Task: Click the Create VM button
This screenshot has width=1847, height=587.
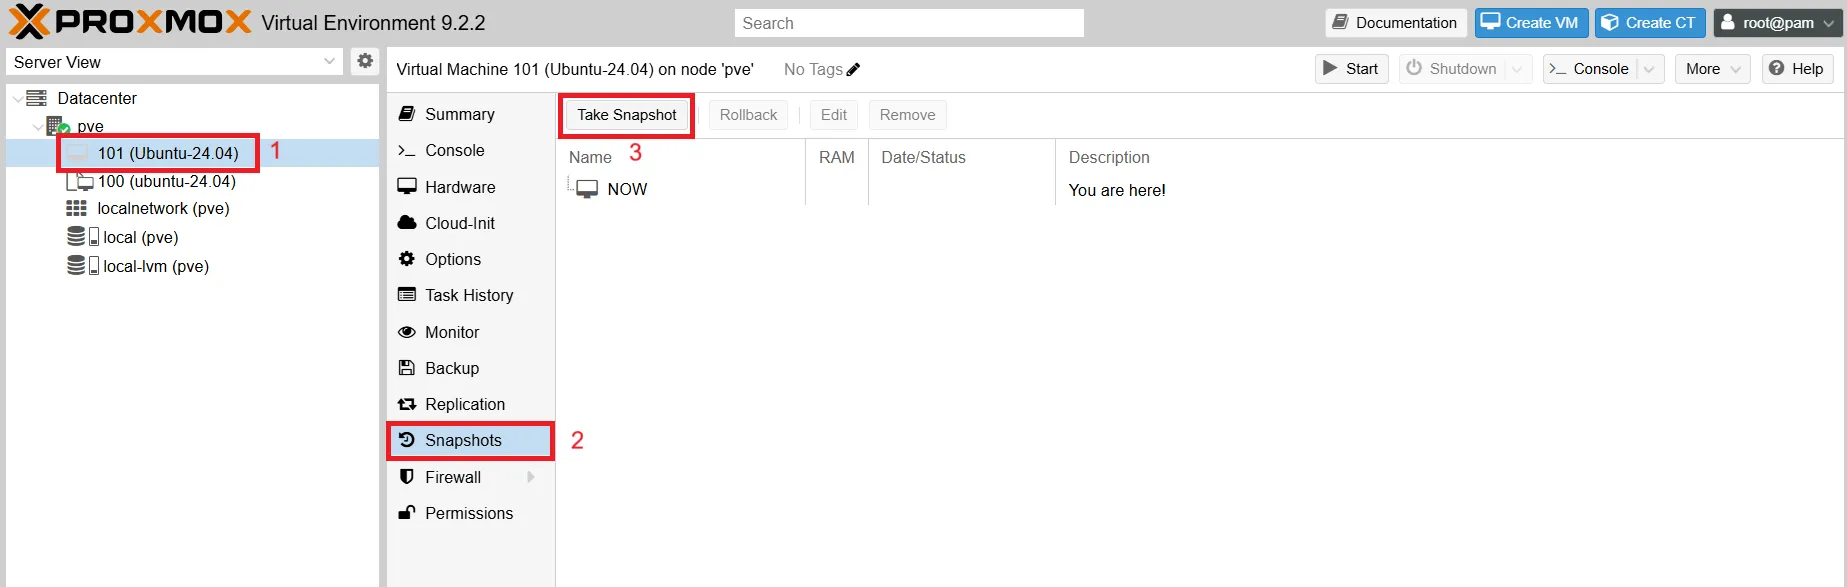Action: click(x=1531, y=23)
